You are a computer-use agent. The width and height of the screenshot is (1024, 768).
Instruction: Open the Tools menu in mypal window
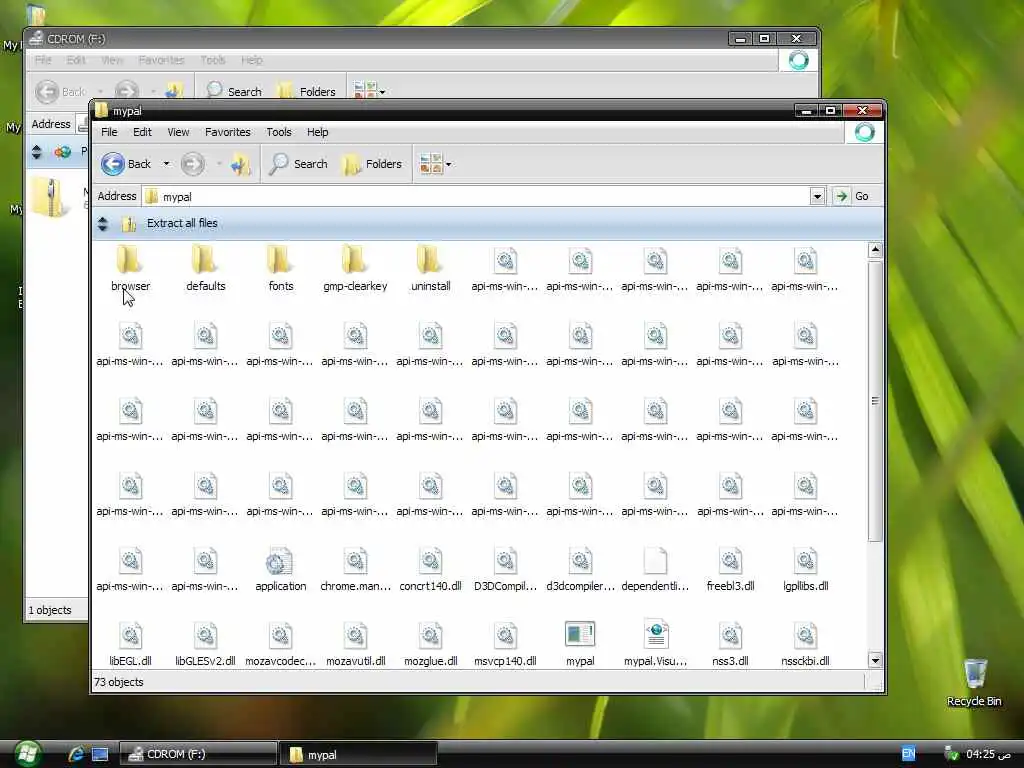click(279, 132)
